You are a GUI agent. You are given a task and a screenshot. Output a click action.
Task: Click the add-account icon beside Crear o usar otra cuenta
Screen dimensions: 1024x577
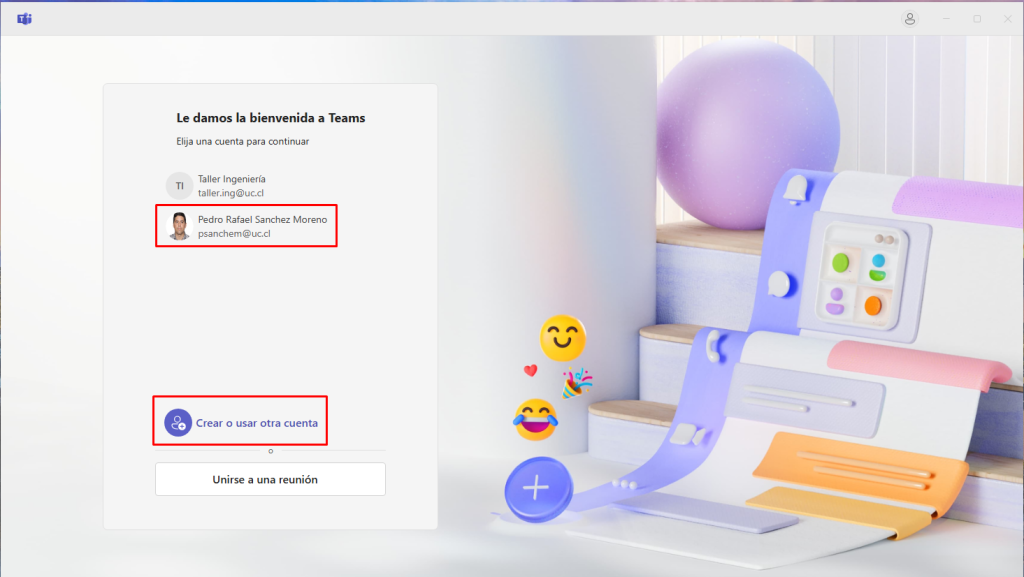click(178, 423)
